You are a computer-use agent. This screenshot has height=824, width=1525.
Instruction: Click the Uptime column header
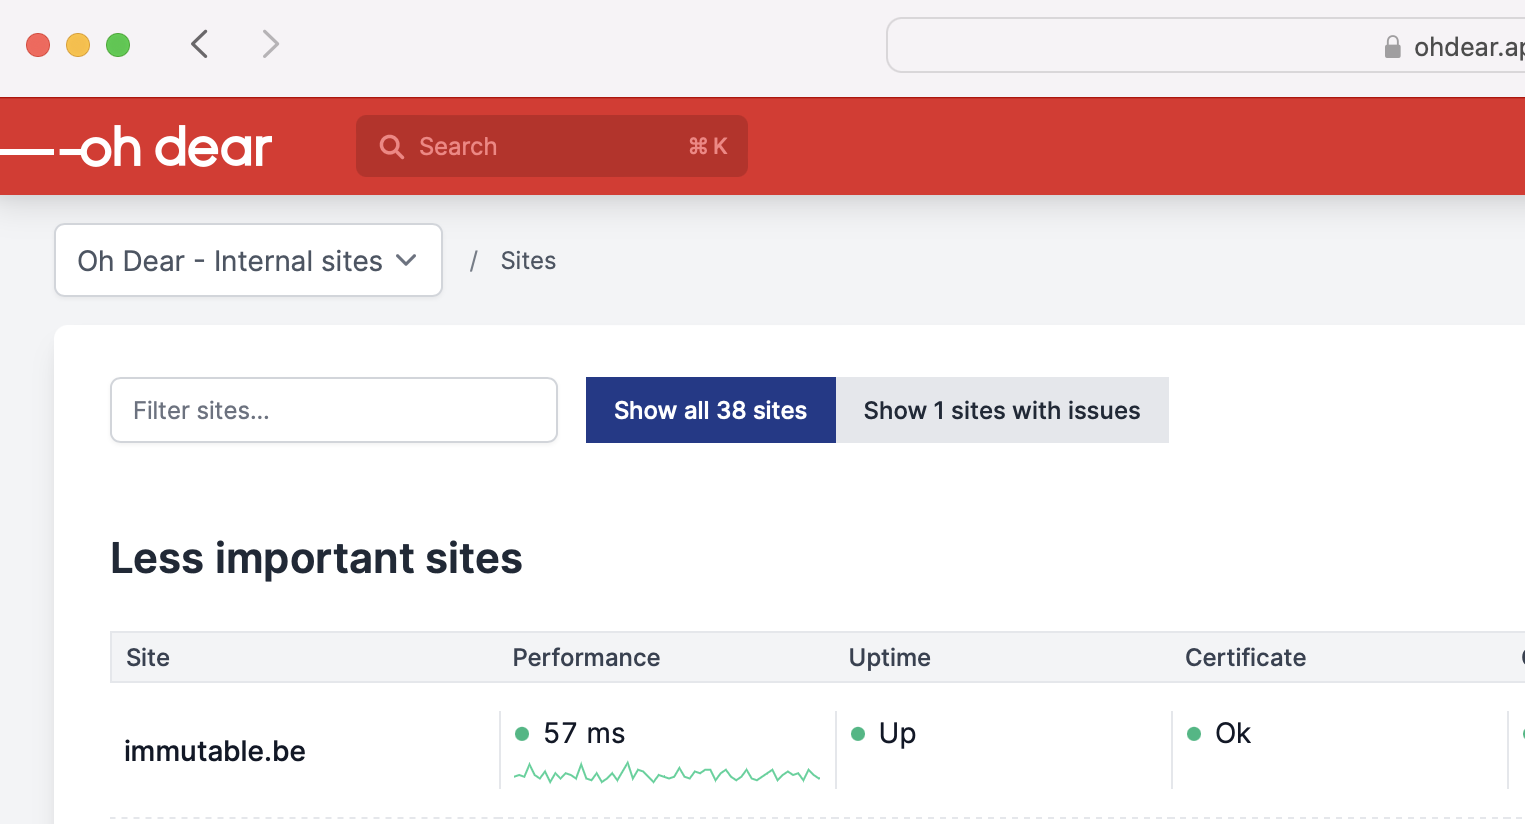pyautogui.click(x=890, y=657)
